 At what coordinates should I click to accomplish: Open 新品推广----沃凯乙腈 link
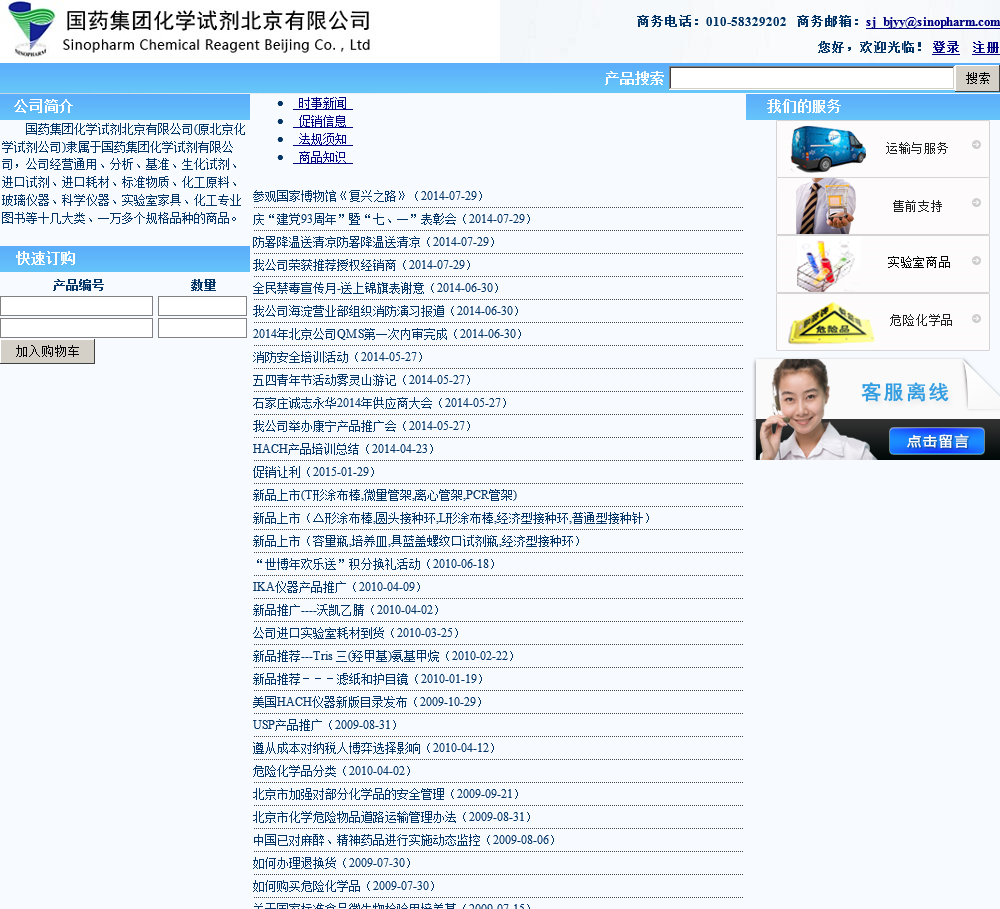pos(346,610)
